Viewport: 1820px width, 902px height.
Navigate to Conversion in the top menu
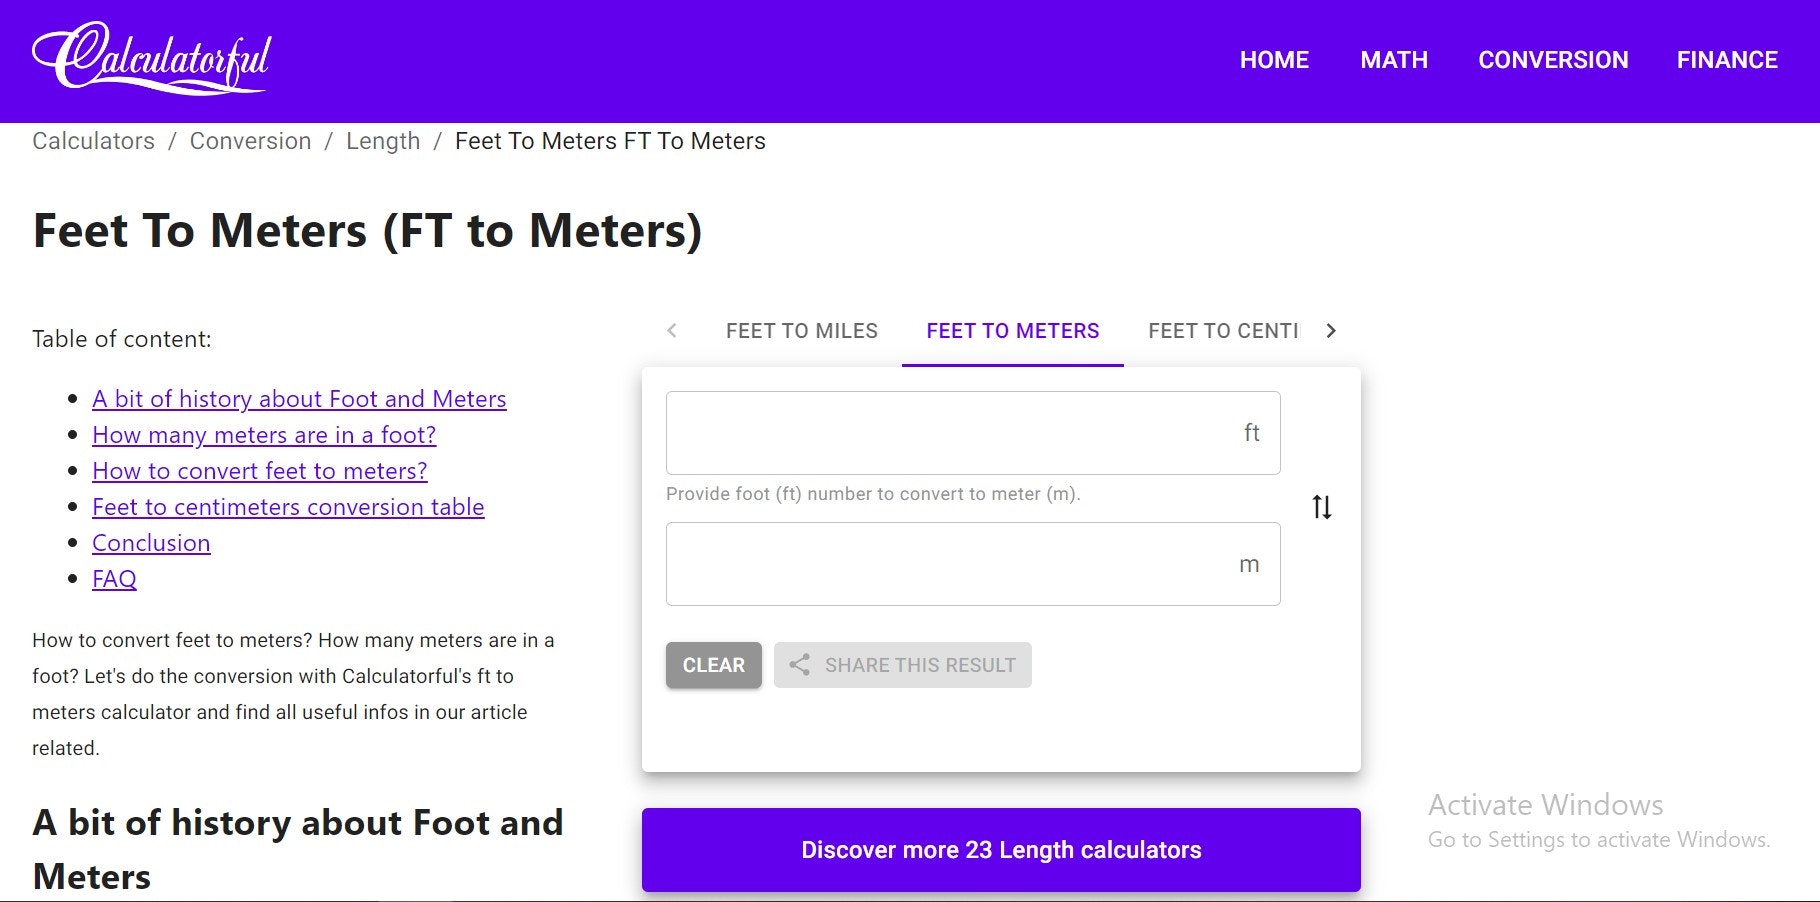point(1553,60)
